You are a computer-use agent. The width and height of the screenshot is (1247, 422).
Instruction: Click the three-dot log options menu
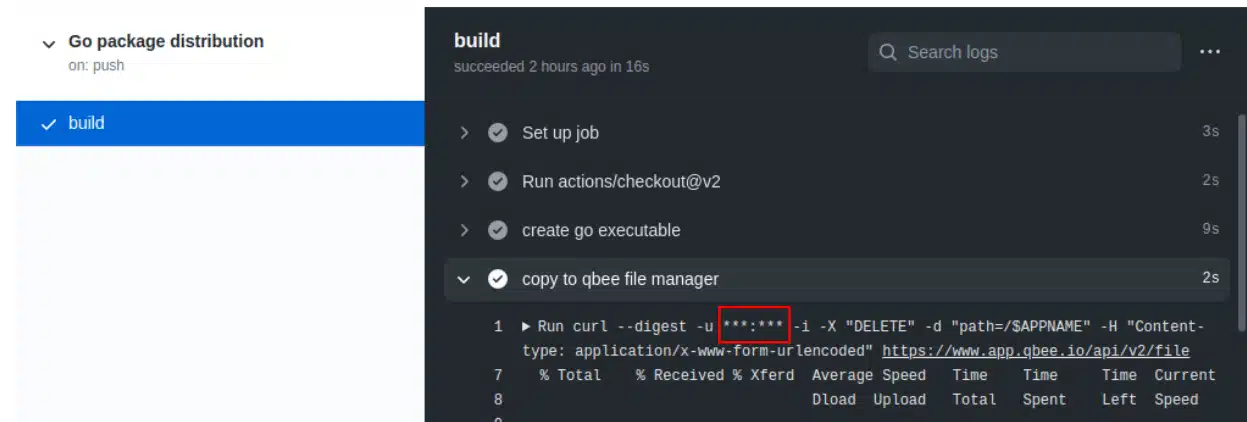(x=1209, y=52)
